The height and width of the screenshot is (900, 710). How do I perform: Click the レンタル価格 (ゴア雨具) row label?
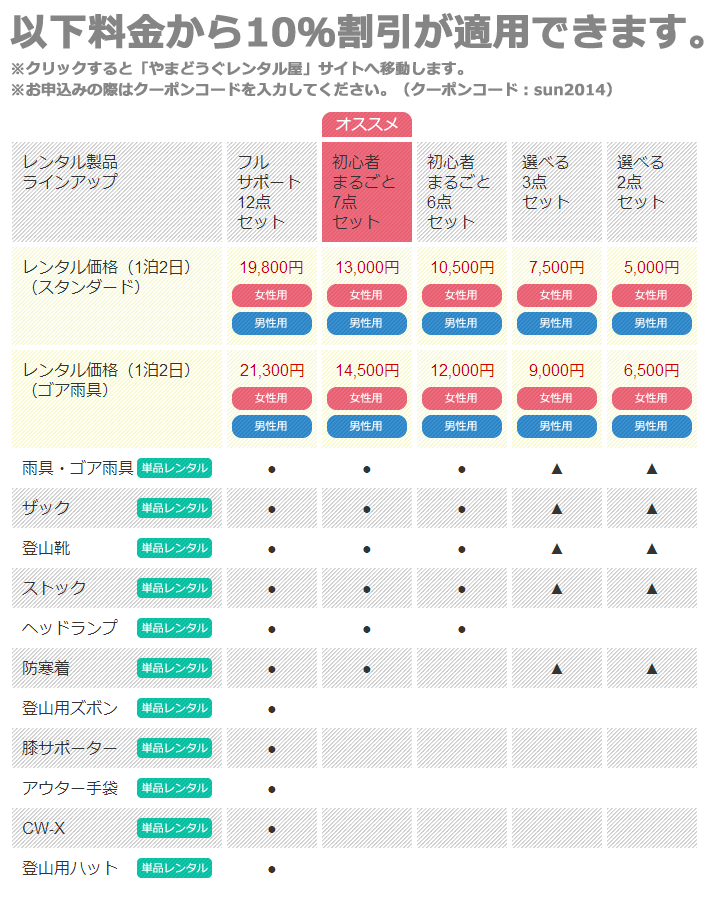click(x=107, y=380)
